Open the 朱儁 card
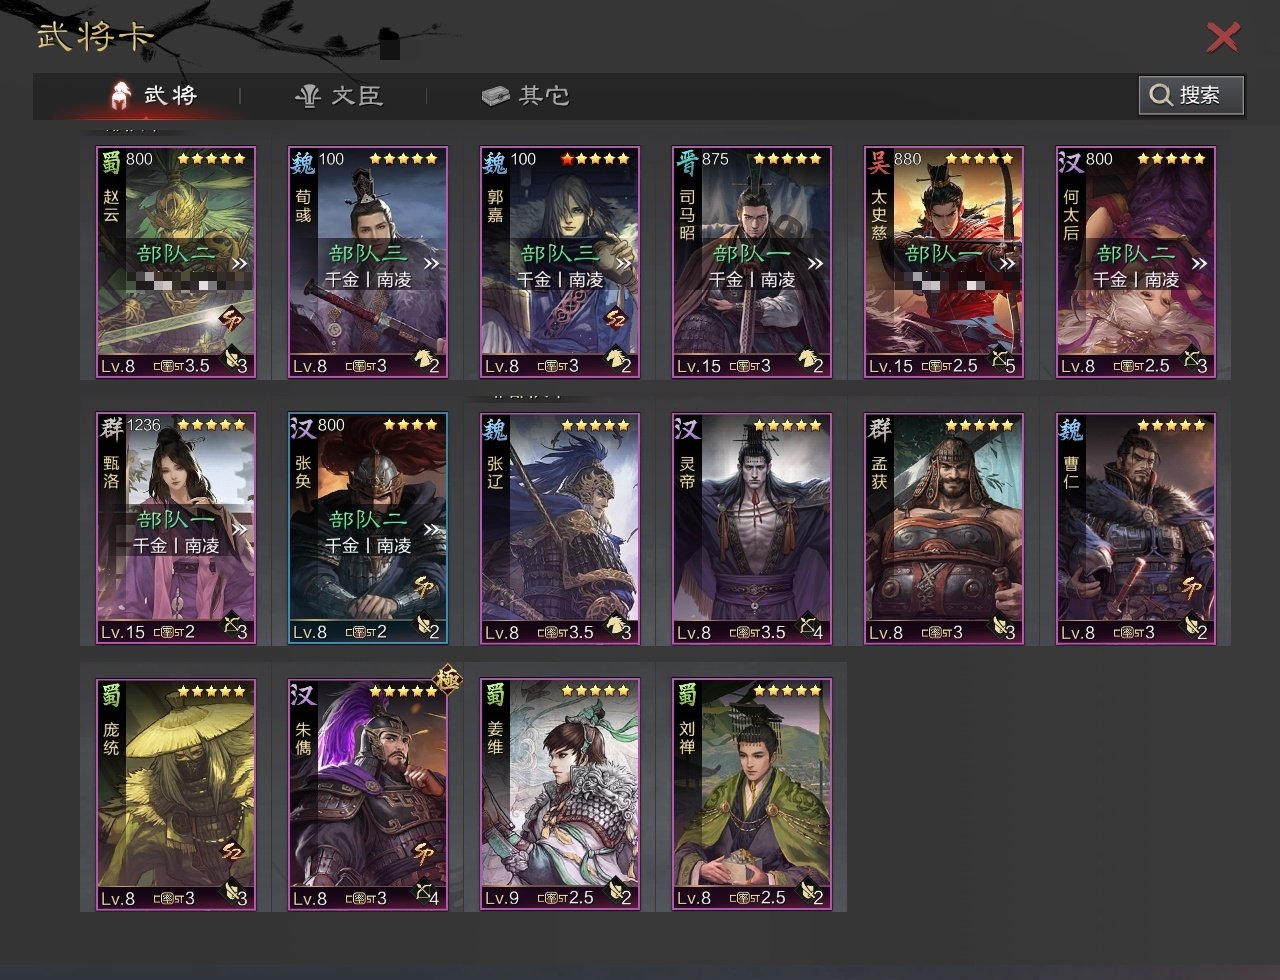Viewport: 1280px width, 980px height. (x=368, y=794)
